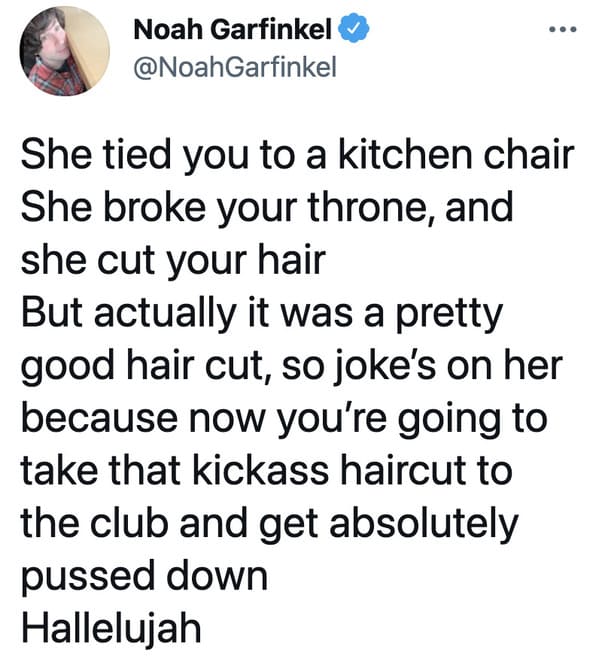Open Noah Garfinkel's profile picture

click(65, 51)
